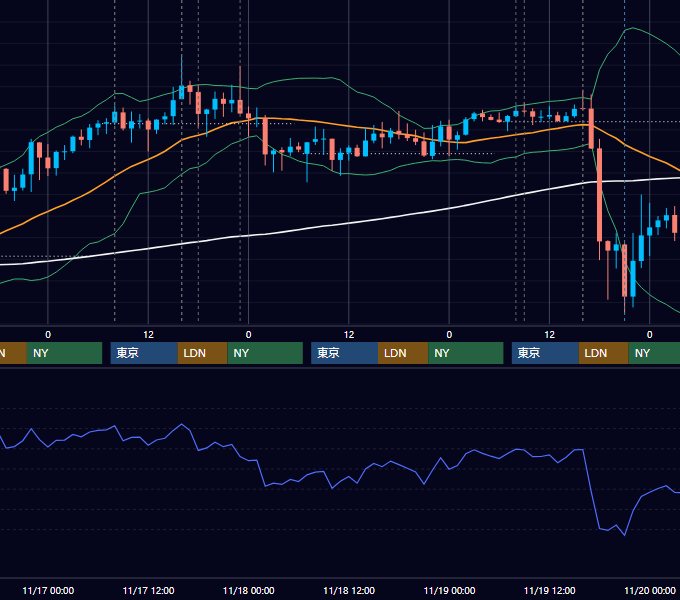
Task: Select the LDN session block on 11/19
Action: click(603, 353)
